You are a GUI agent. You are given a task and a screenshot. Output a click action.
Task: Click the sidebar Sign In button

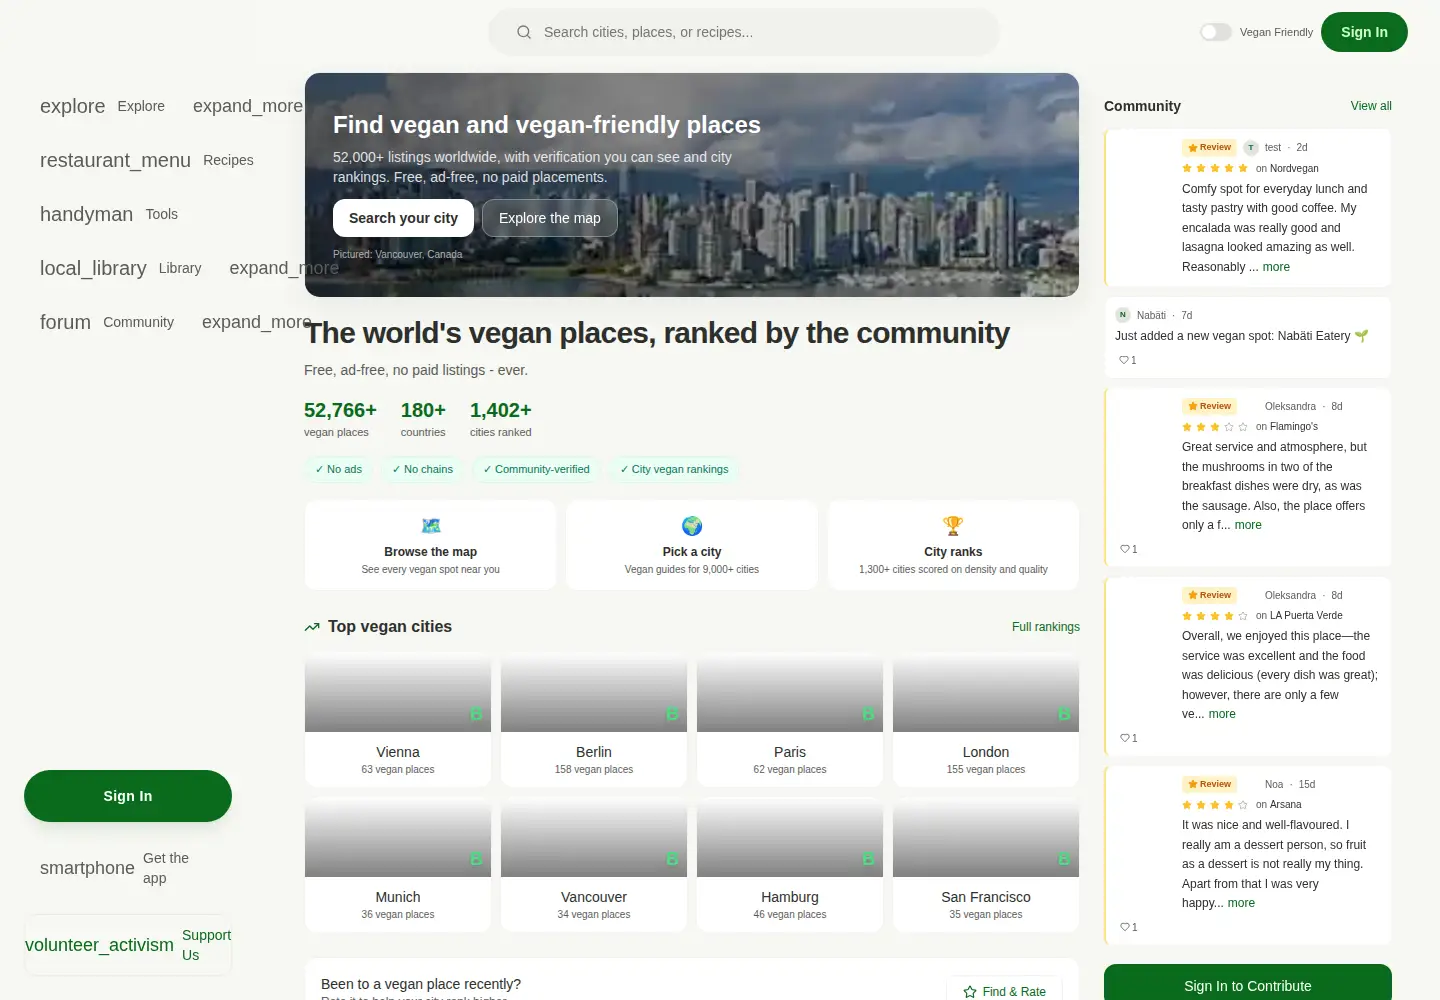128,796
